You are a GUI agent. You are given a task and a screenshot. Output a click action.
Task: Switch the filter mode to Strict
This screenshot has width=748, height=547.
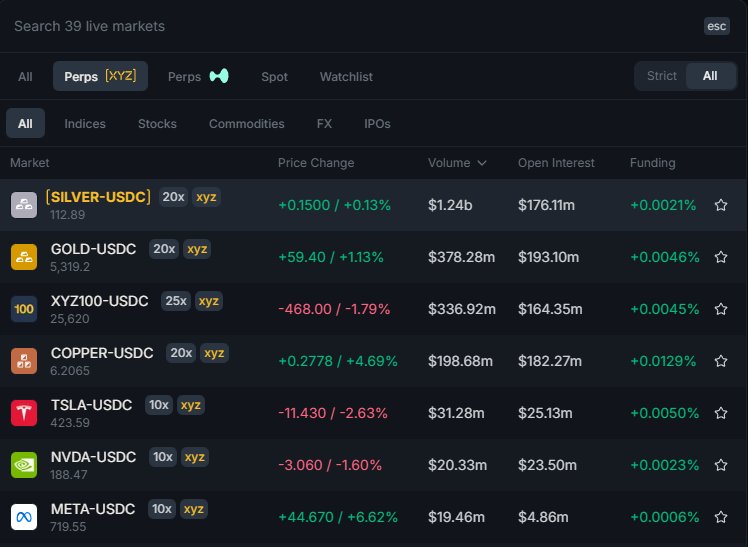pyautogui.click(x=661, y=76)
